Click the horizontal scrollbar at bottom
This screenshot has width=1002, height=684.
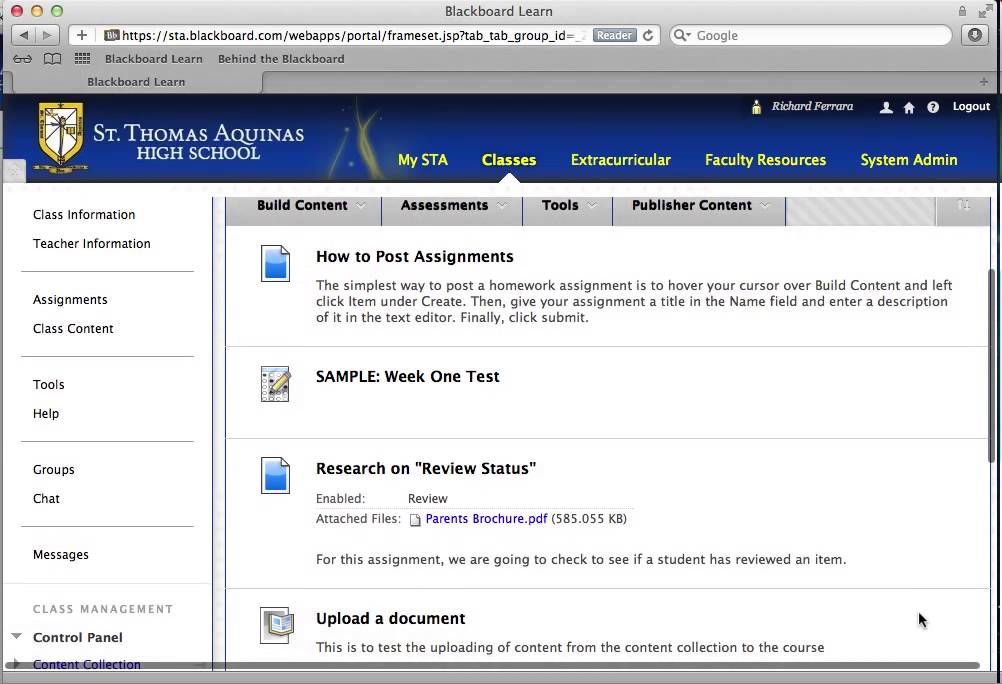pos(492,665)
